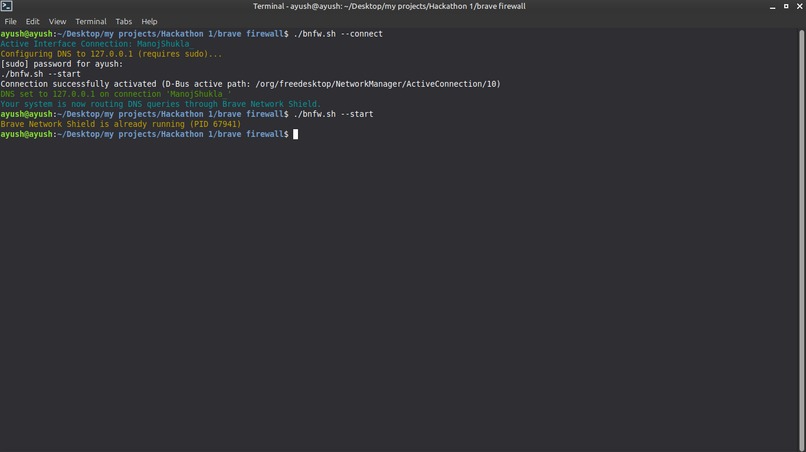806x452 pixels.
Task: Click the D-Bus path '/org/freedesktop/NetworkManager/ActiveConnection/10'
Action: [x=376, y=84]
